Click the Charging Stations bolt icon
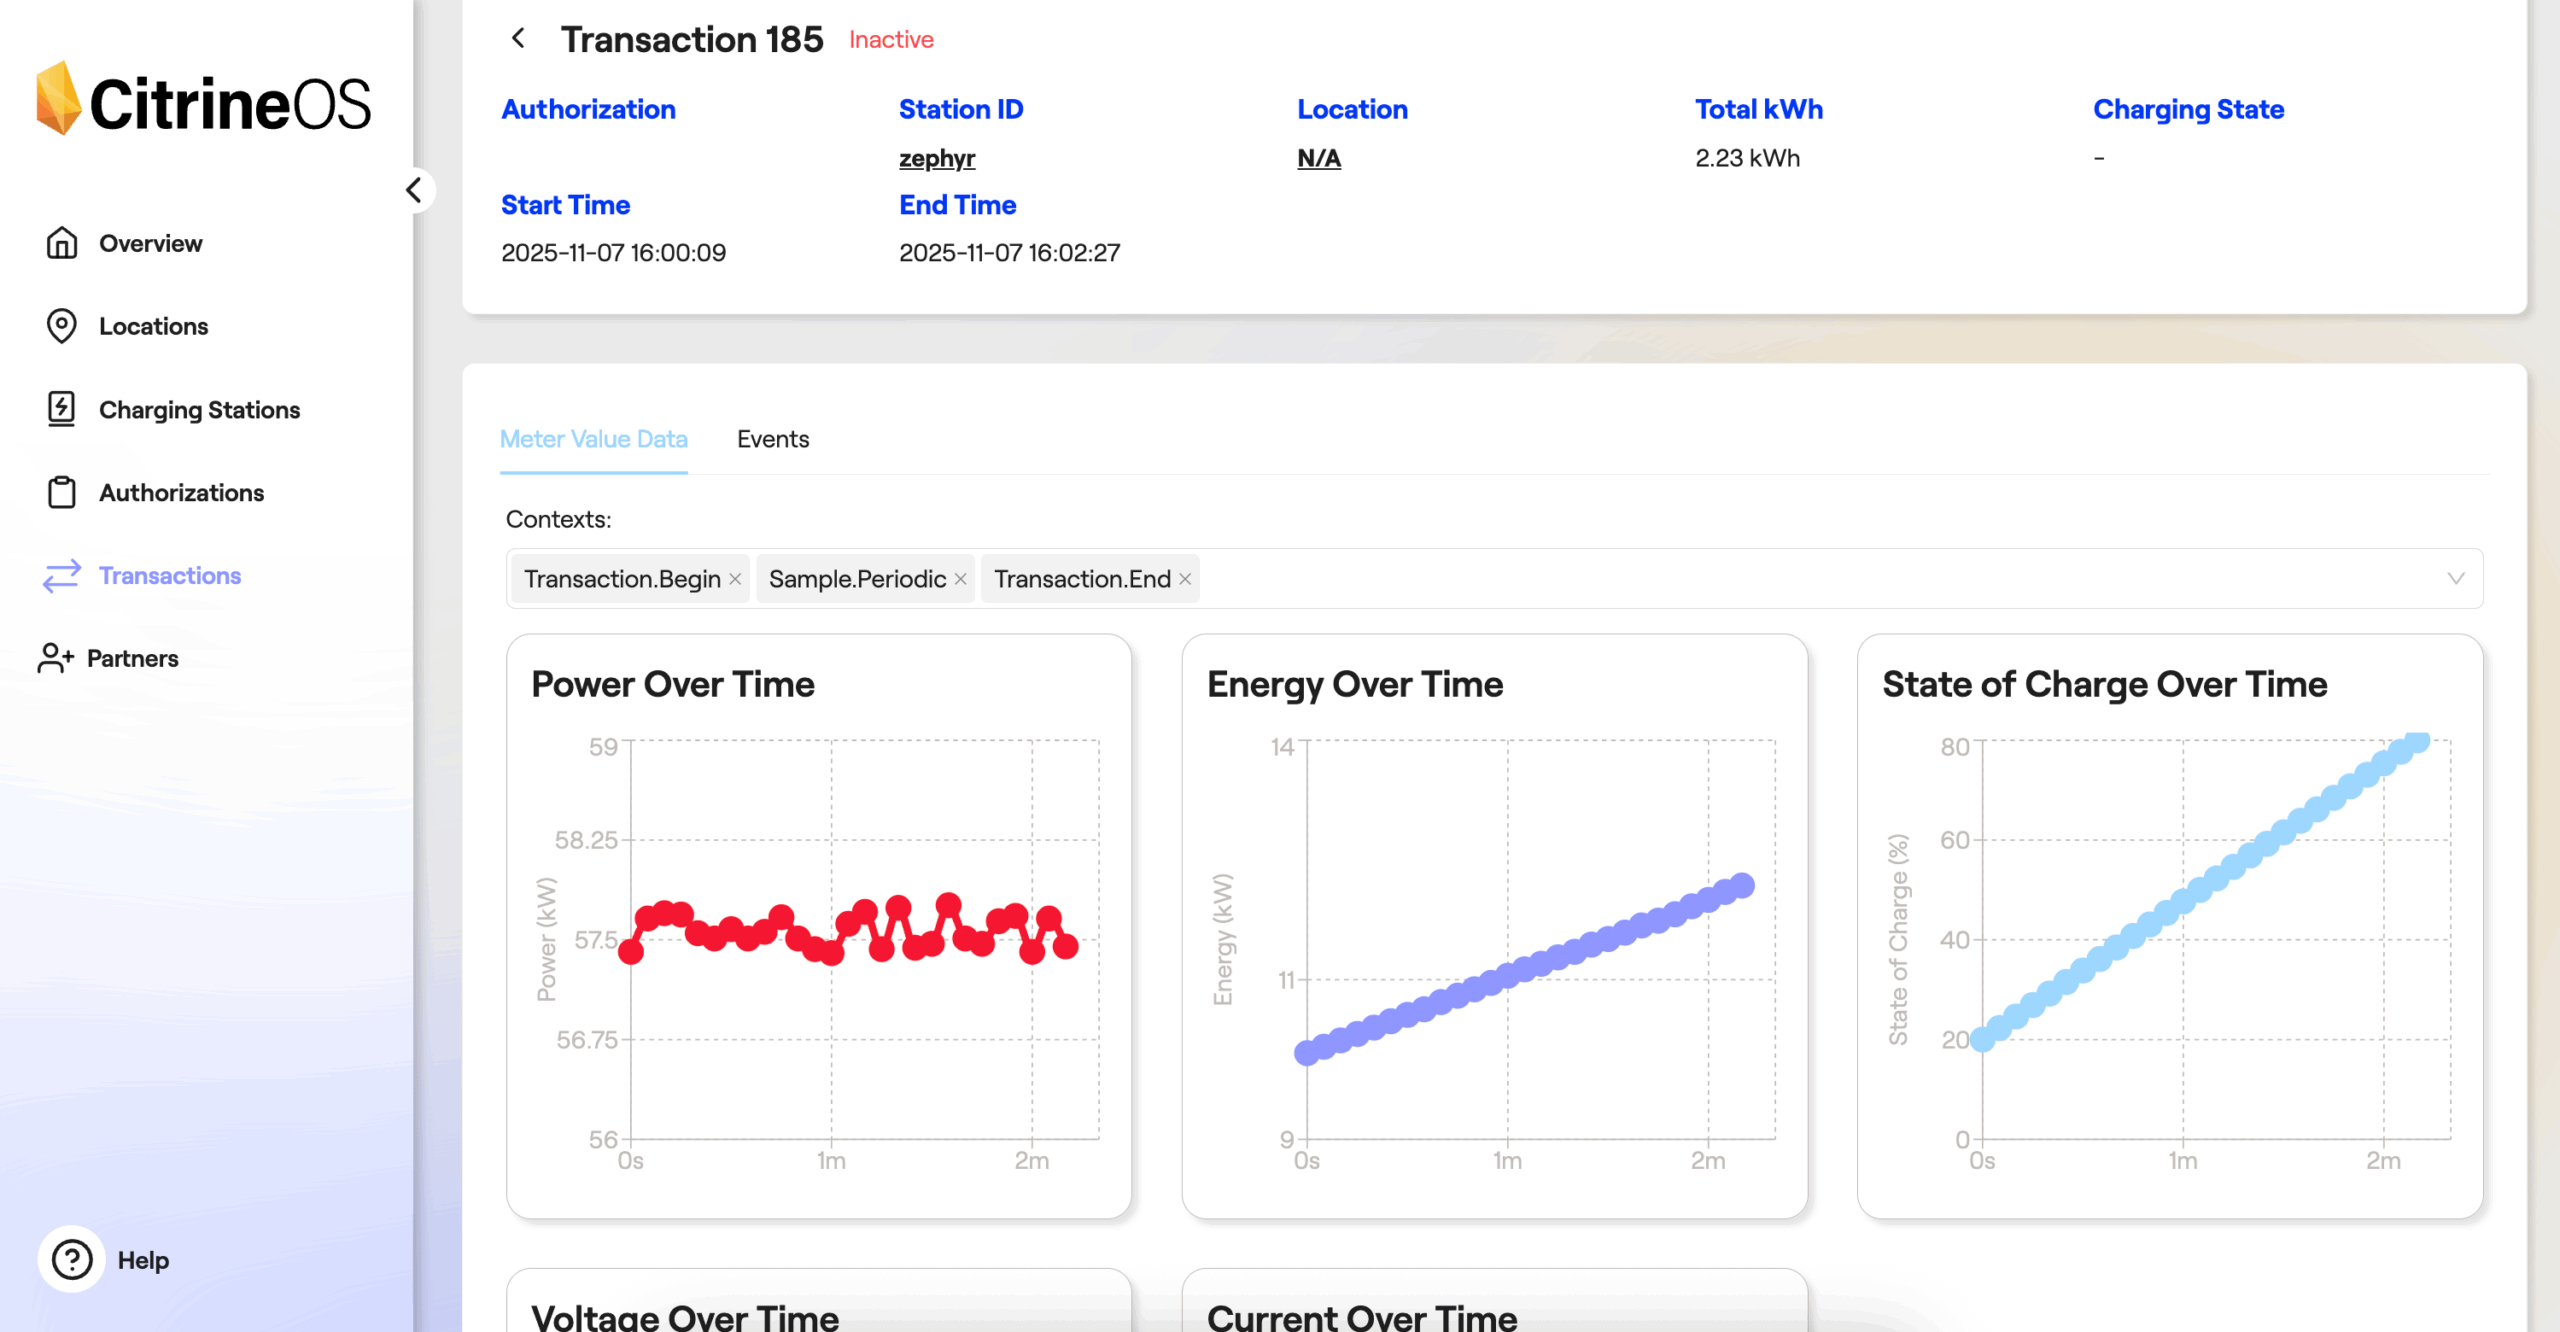This screenshot has width=2560, height=1332. tap(62, 409)
